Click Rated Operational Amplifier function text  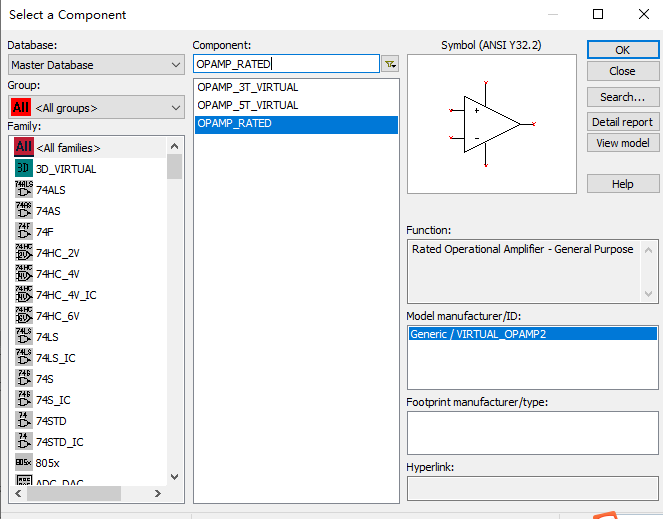[523, 249]
